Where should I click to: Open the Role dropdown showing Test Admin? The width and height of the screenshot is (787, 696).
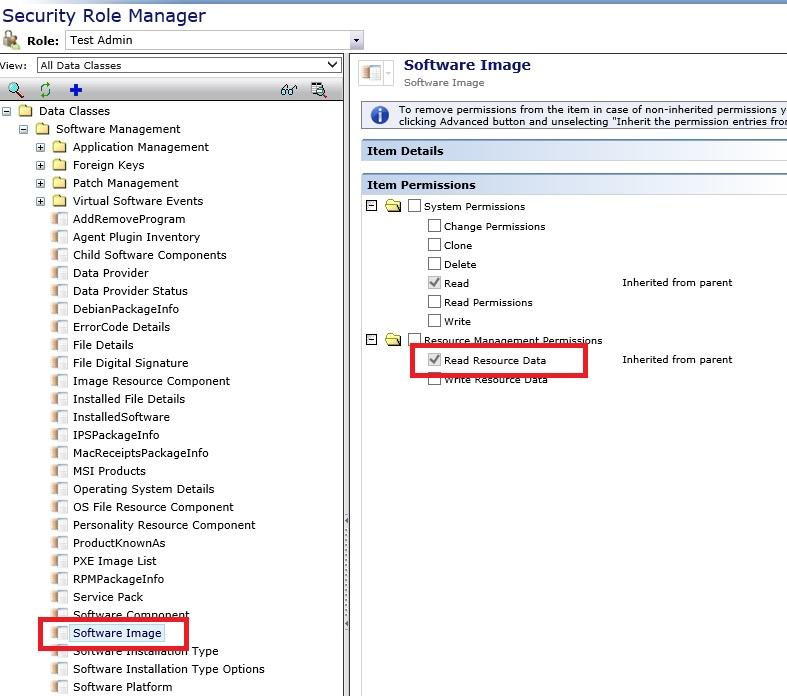click(x=356, y=40)
